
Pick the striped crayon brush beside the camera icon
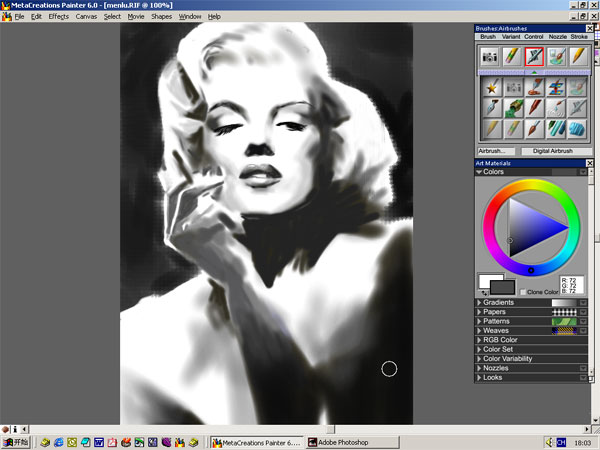(512, 57)
